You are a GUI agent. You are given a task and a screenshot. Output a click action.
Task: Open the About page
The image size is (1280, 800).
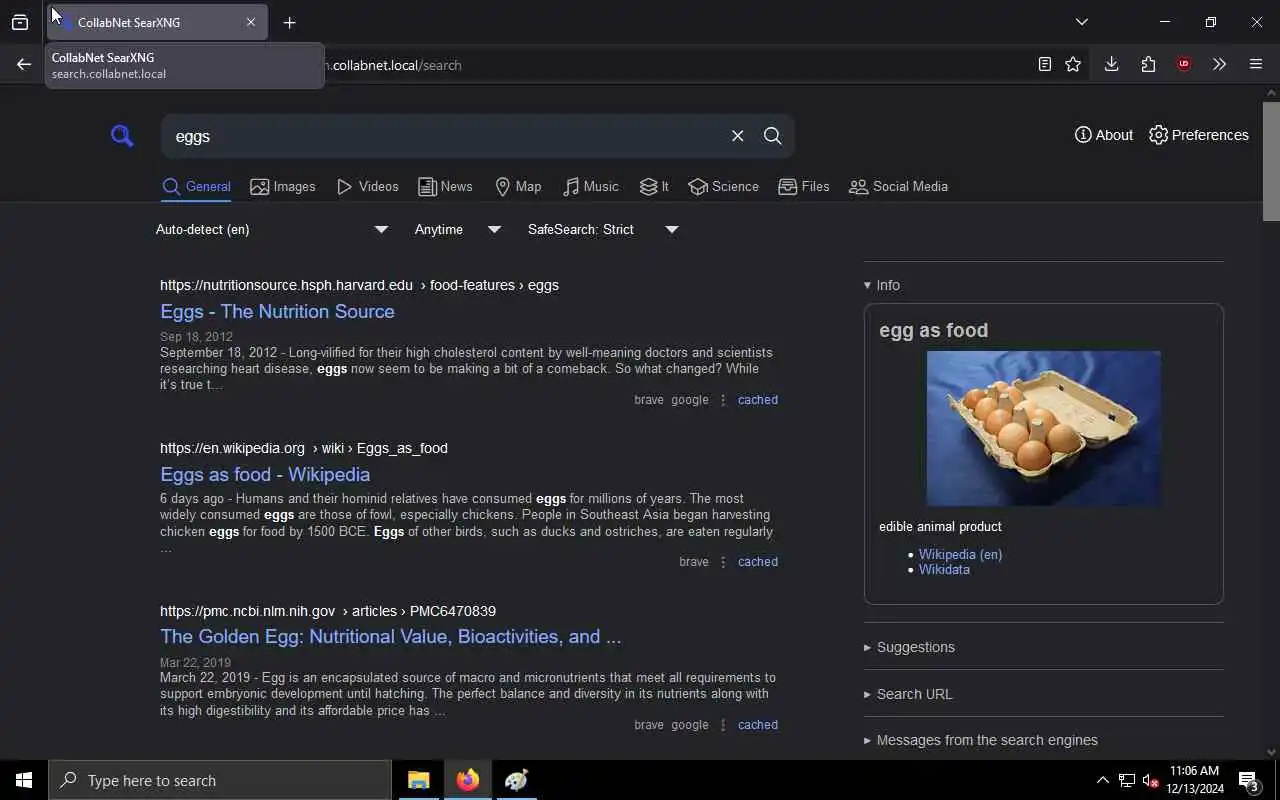pyautogui.click(x=1104, y=135)
